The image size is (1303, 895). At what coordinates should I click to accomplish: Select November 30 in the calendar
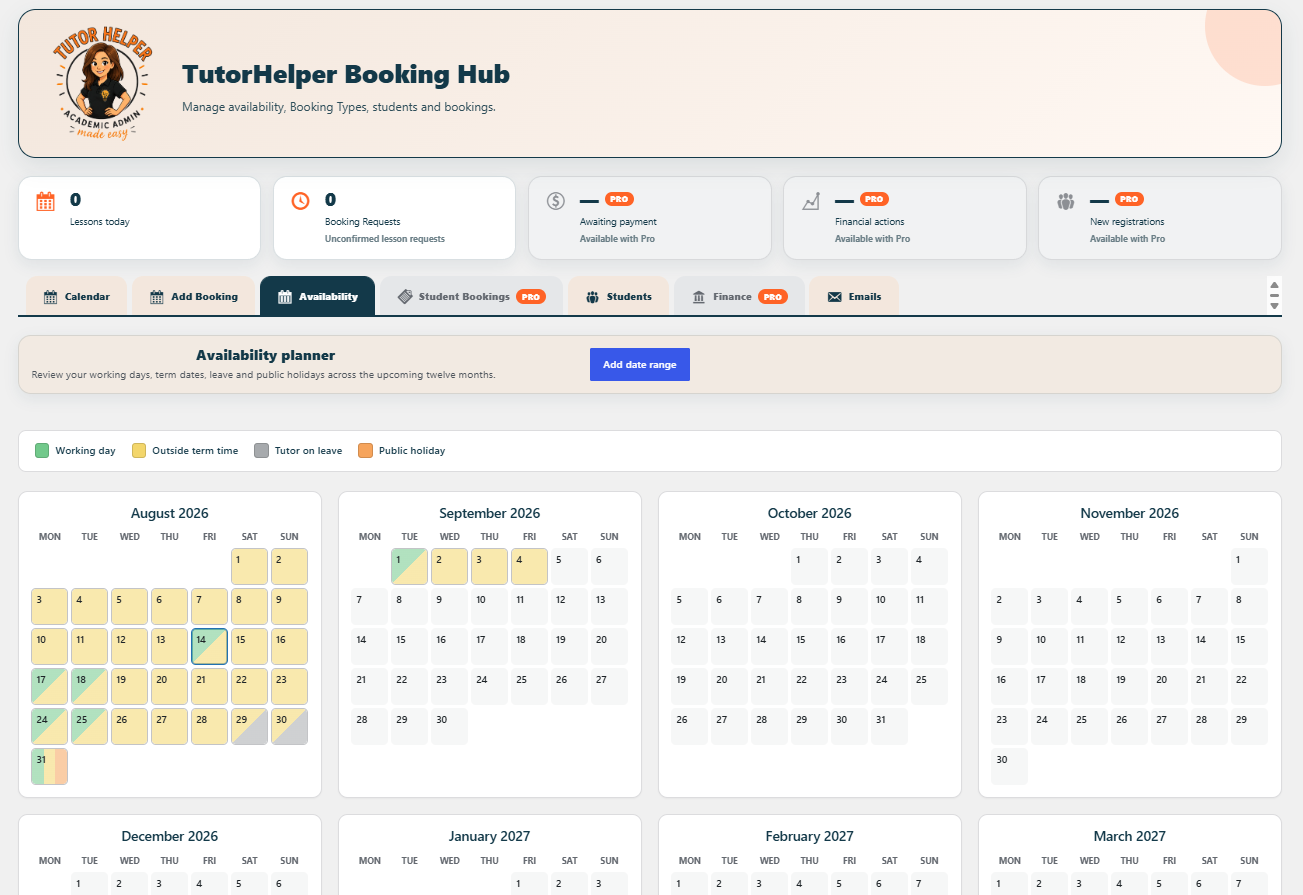coord(1009,767)
